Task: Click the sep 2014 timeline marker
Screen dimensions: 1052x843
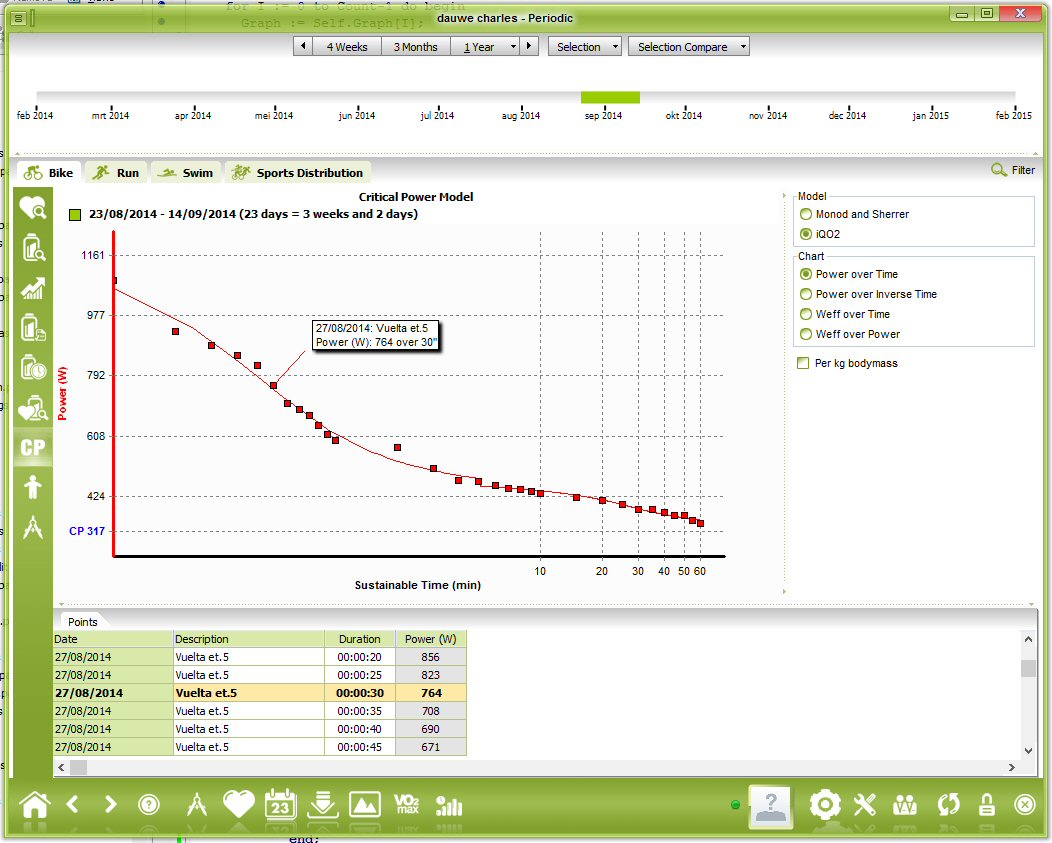Action: (x=603, y=115)
